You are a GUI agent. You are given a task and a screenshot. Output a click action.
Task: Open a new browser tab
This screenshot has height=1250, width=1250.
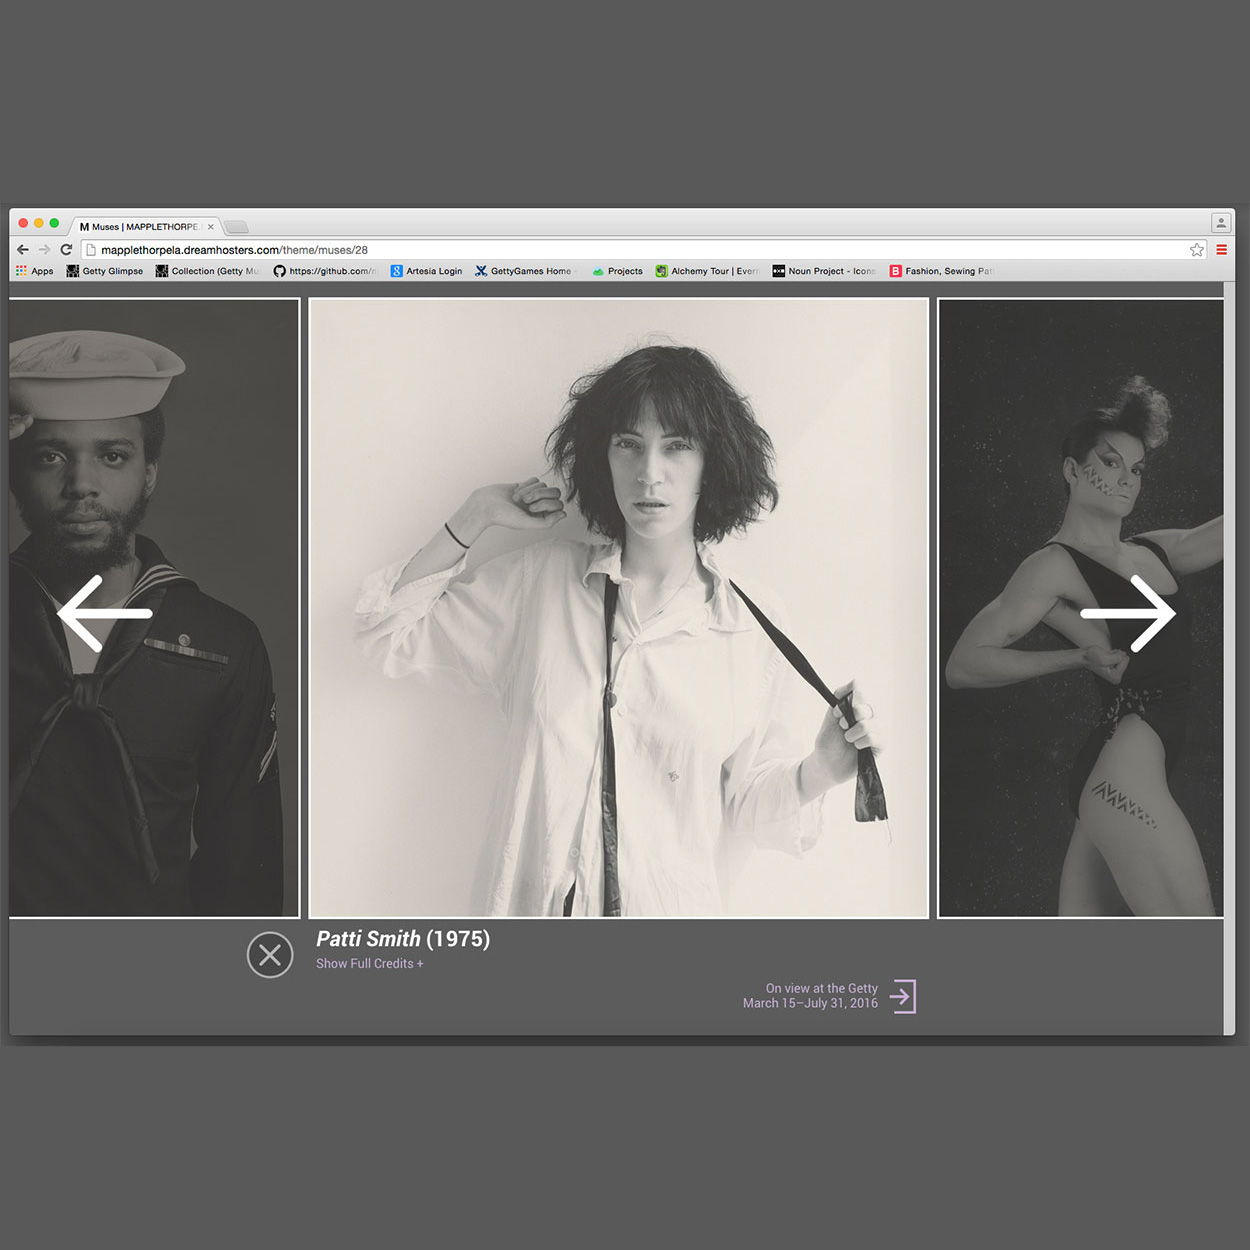(236, 227)
